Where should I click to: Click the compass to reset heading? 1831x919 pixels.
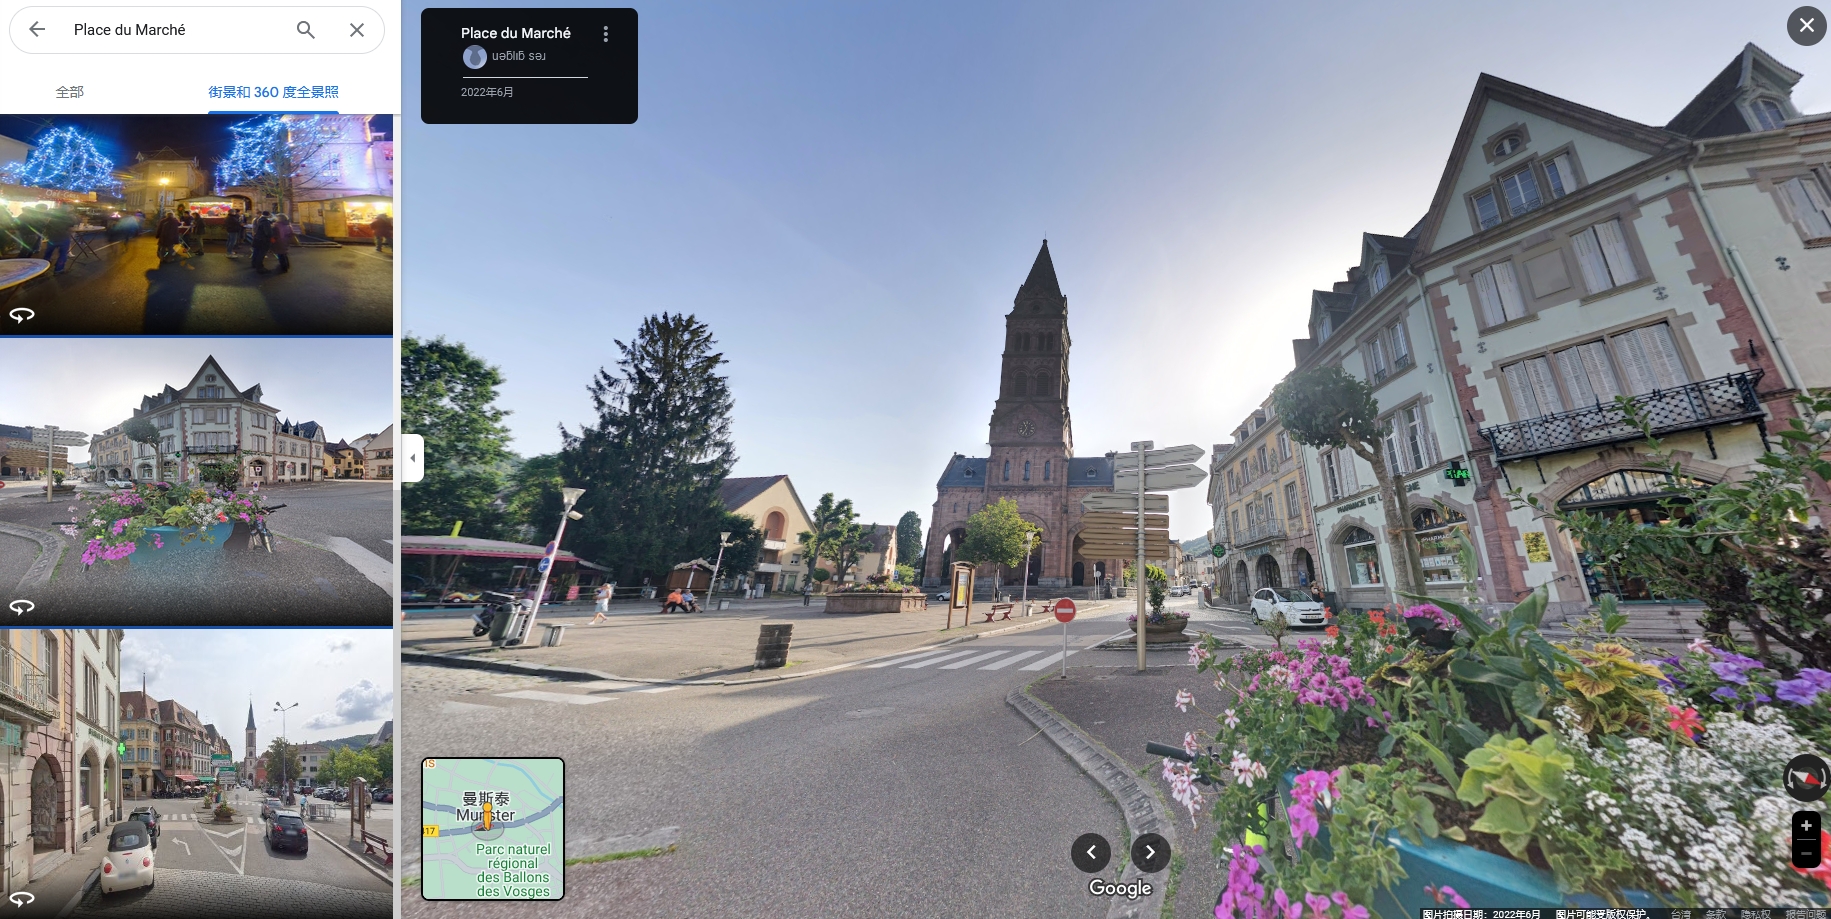pyautogui.click(x=1805, y=778)
